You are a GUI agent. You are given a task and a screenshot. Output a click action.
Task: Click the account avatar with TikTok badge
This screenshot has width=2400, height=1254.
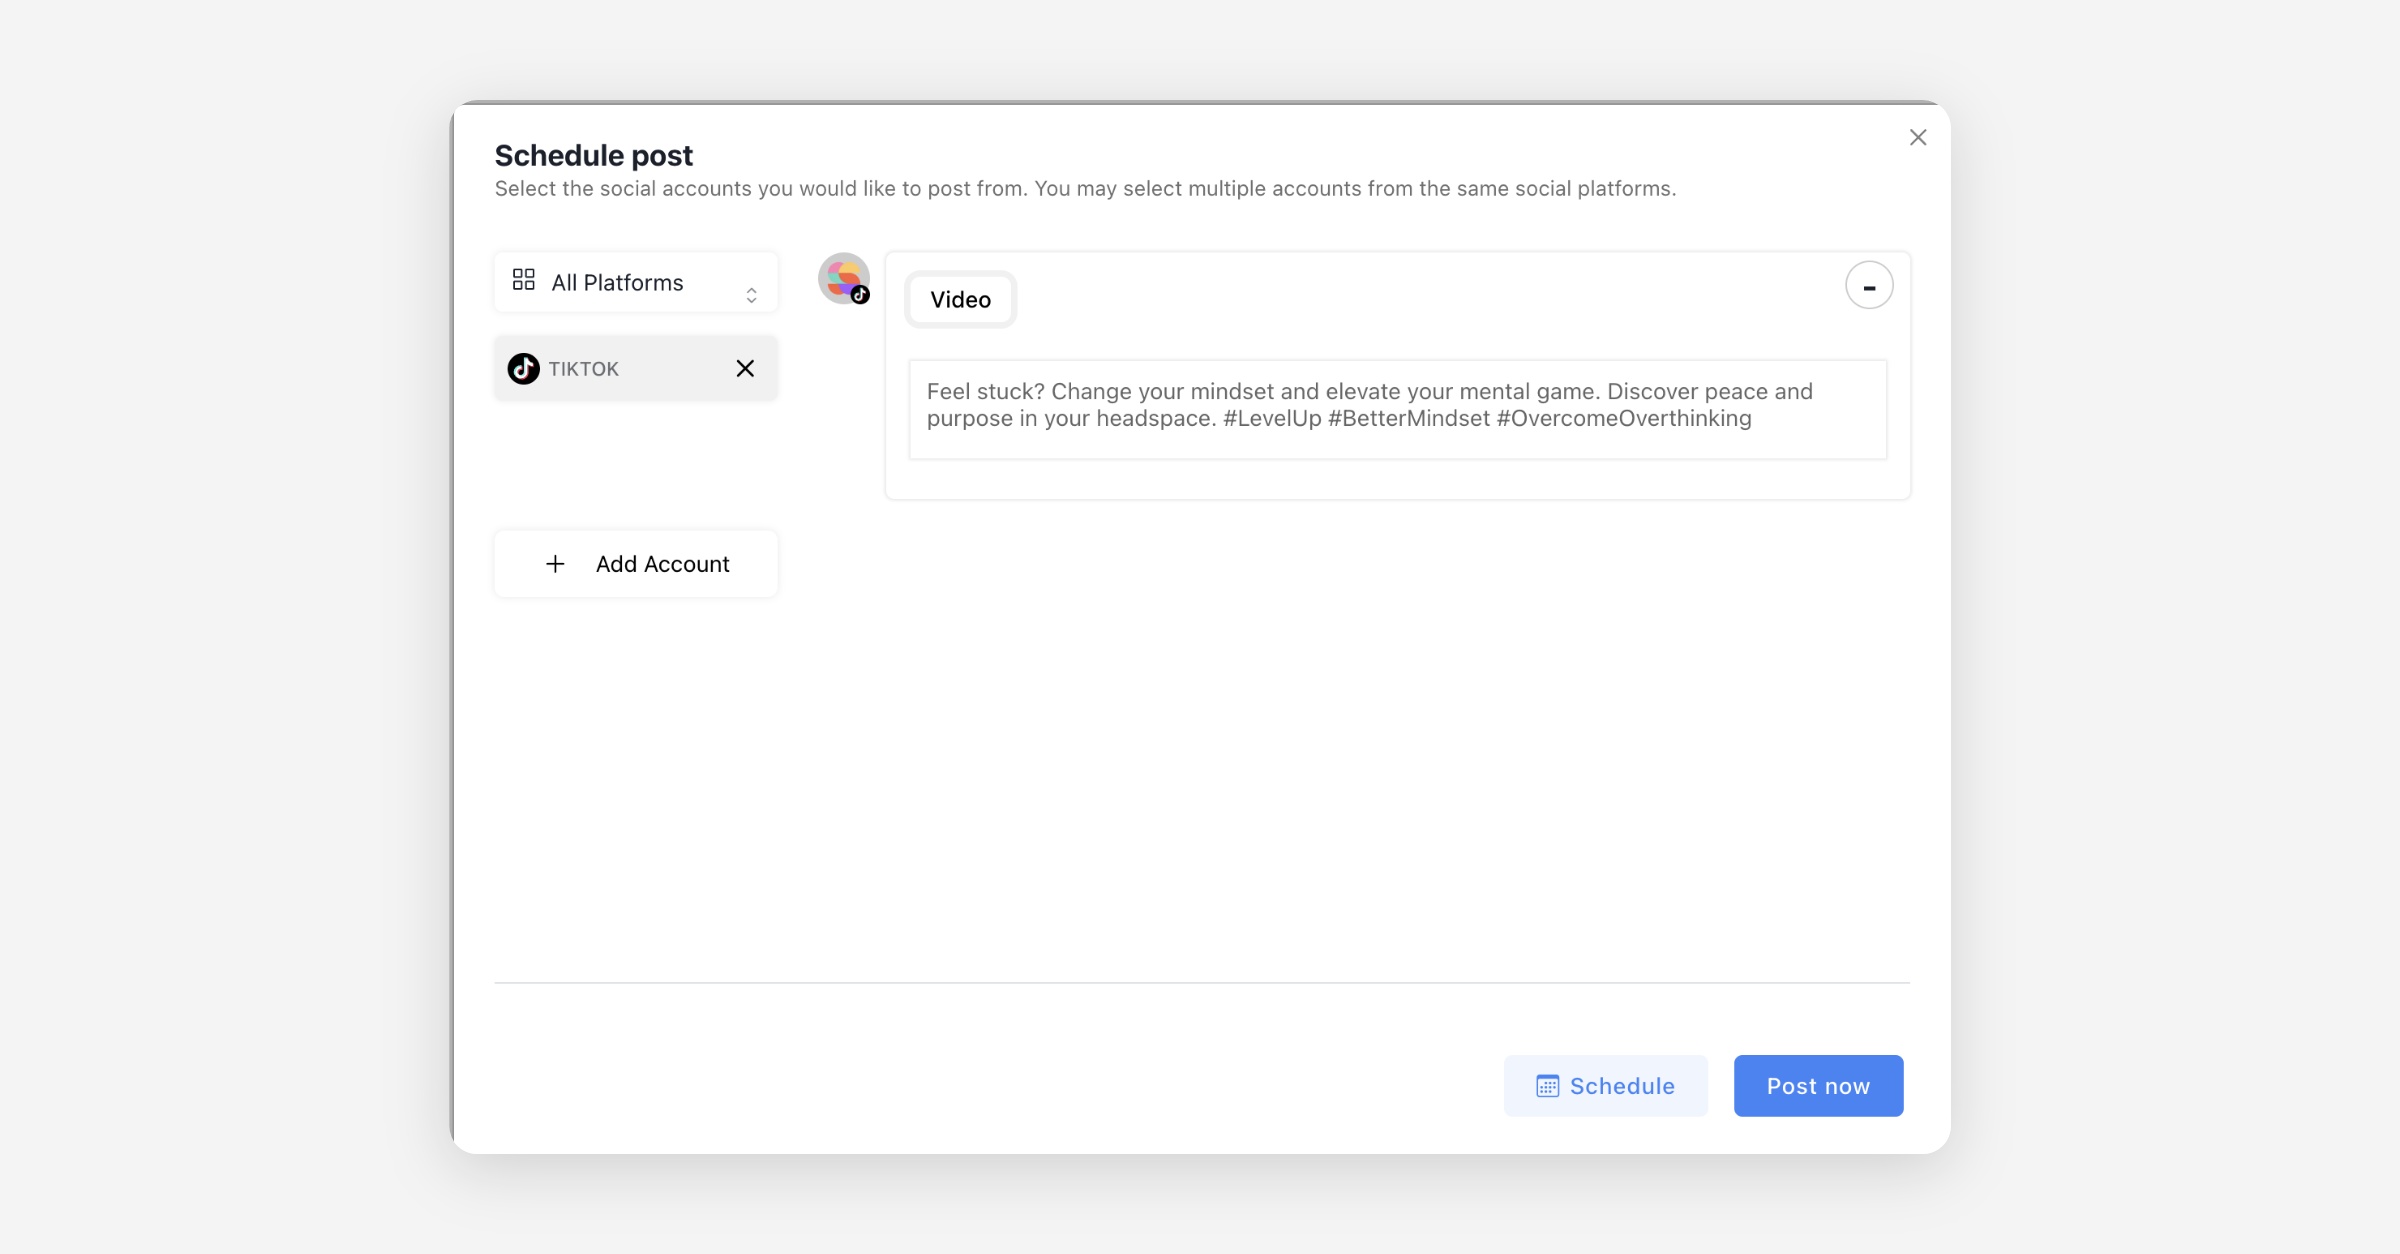click(842, 277)
